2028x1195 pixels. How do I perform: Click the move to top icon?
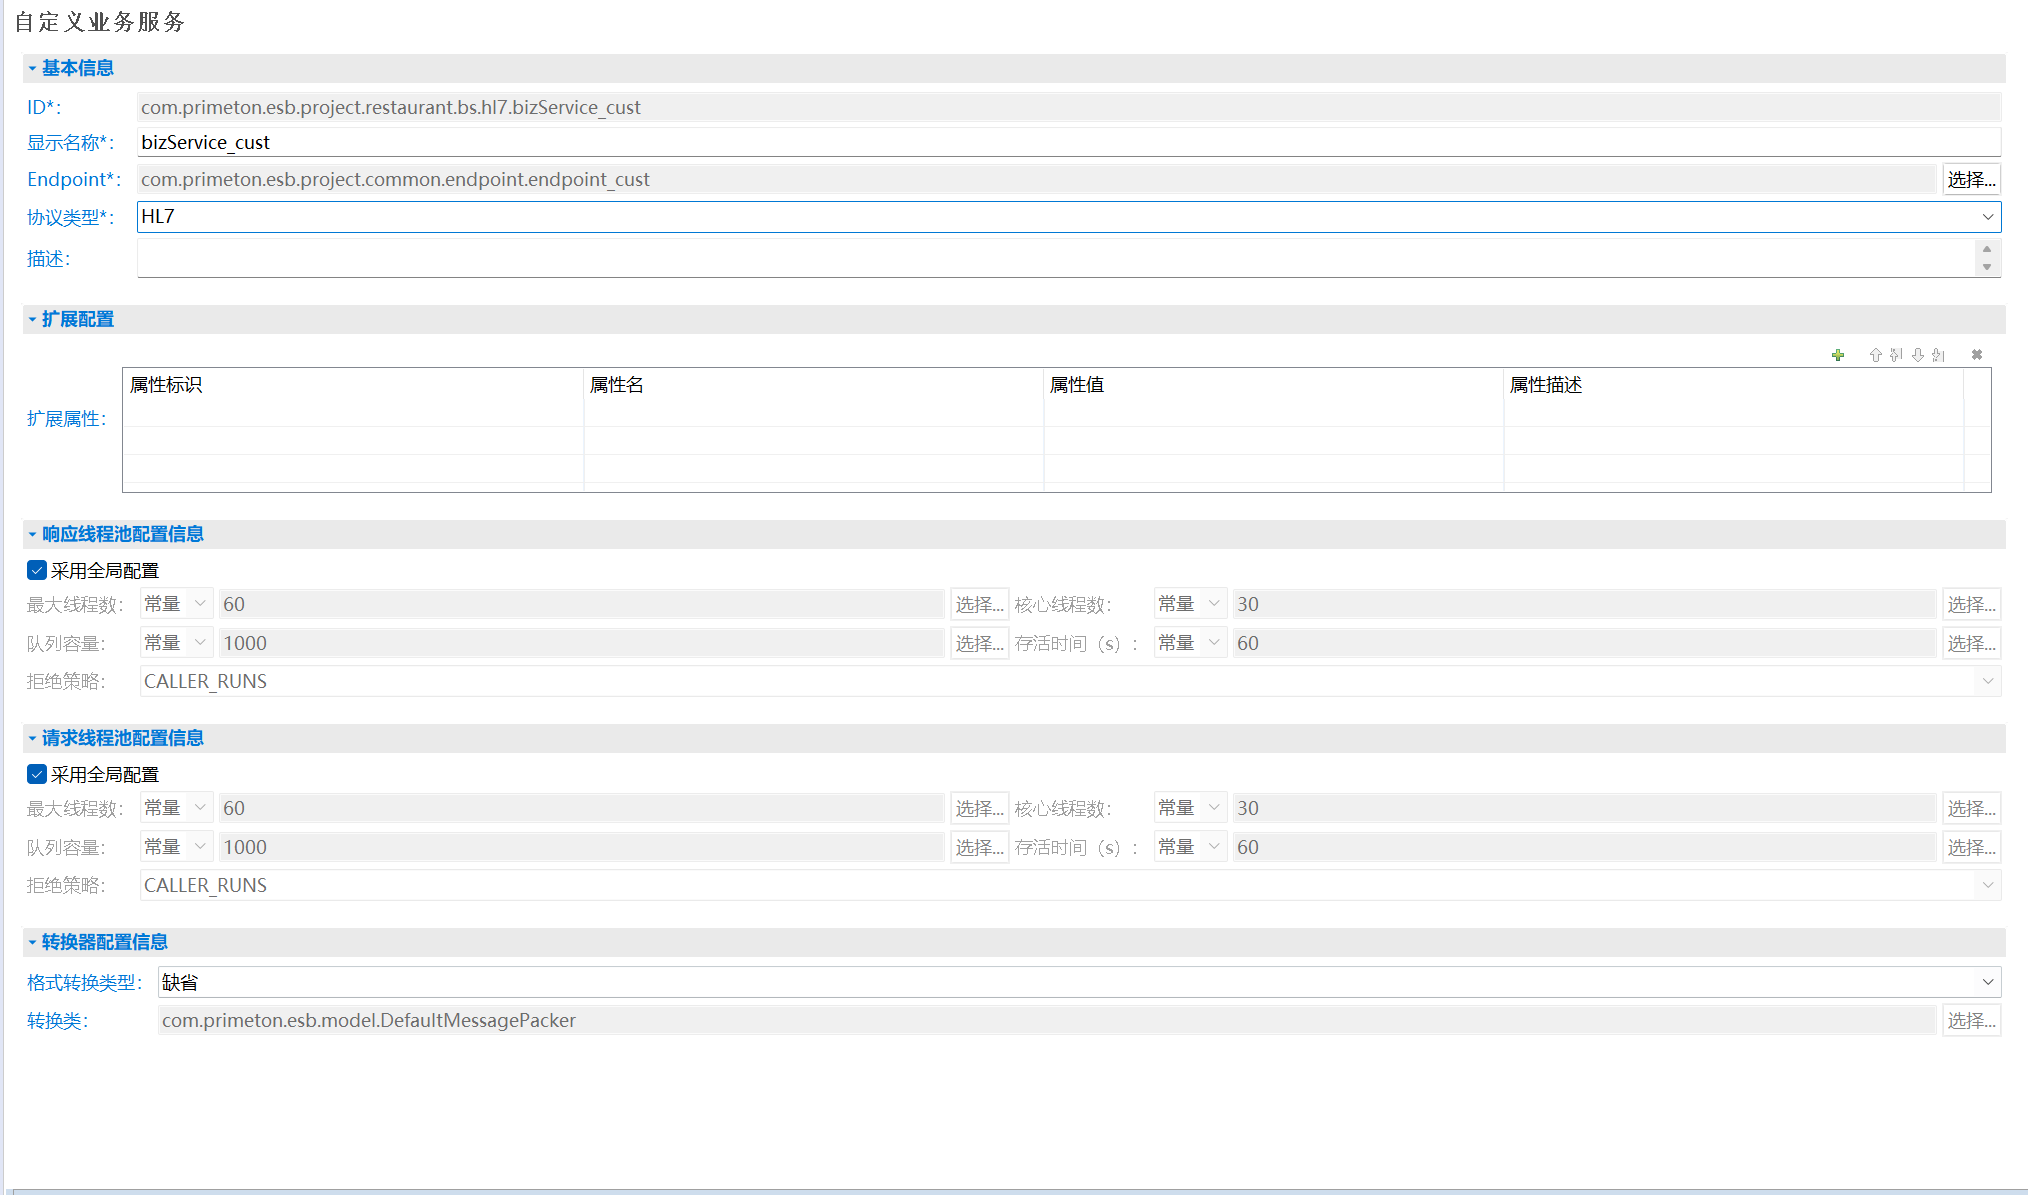[1896, 355]
